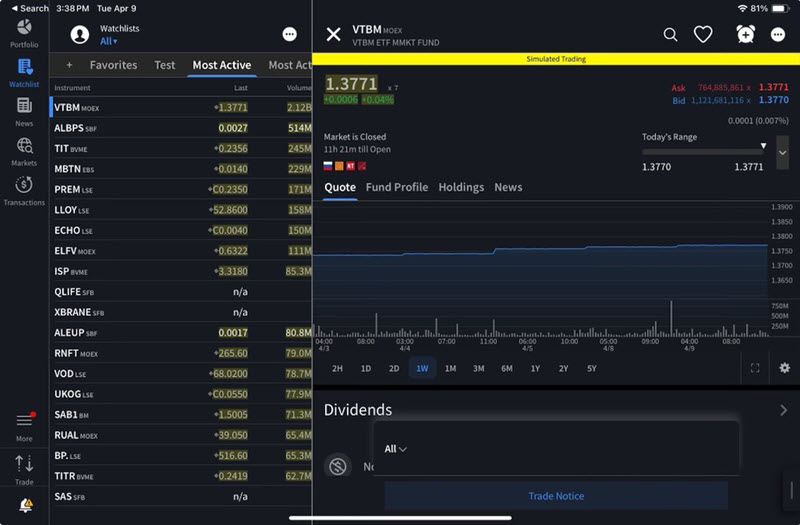Tap the Bid price 1.3770
The height and width of the screenshot is (525, 800).
pyautogui.click(x=773, y=100)
